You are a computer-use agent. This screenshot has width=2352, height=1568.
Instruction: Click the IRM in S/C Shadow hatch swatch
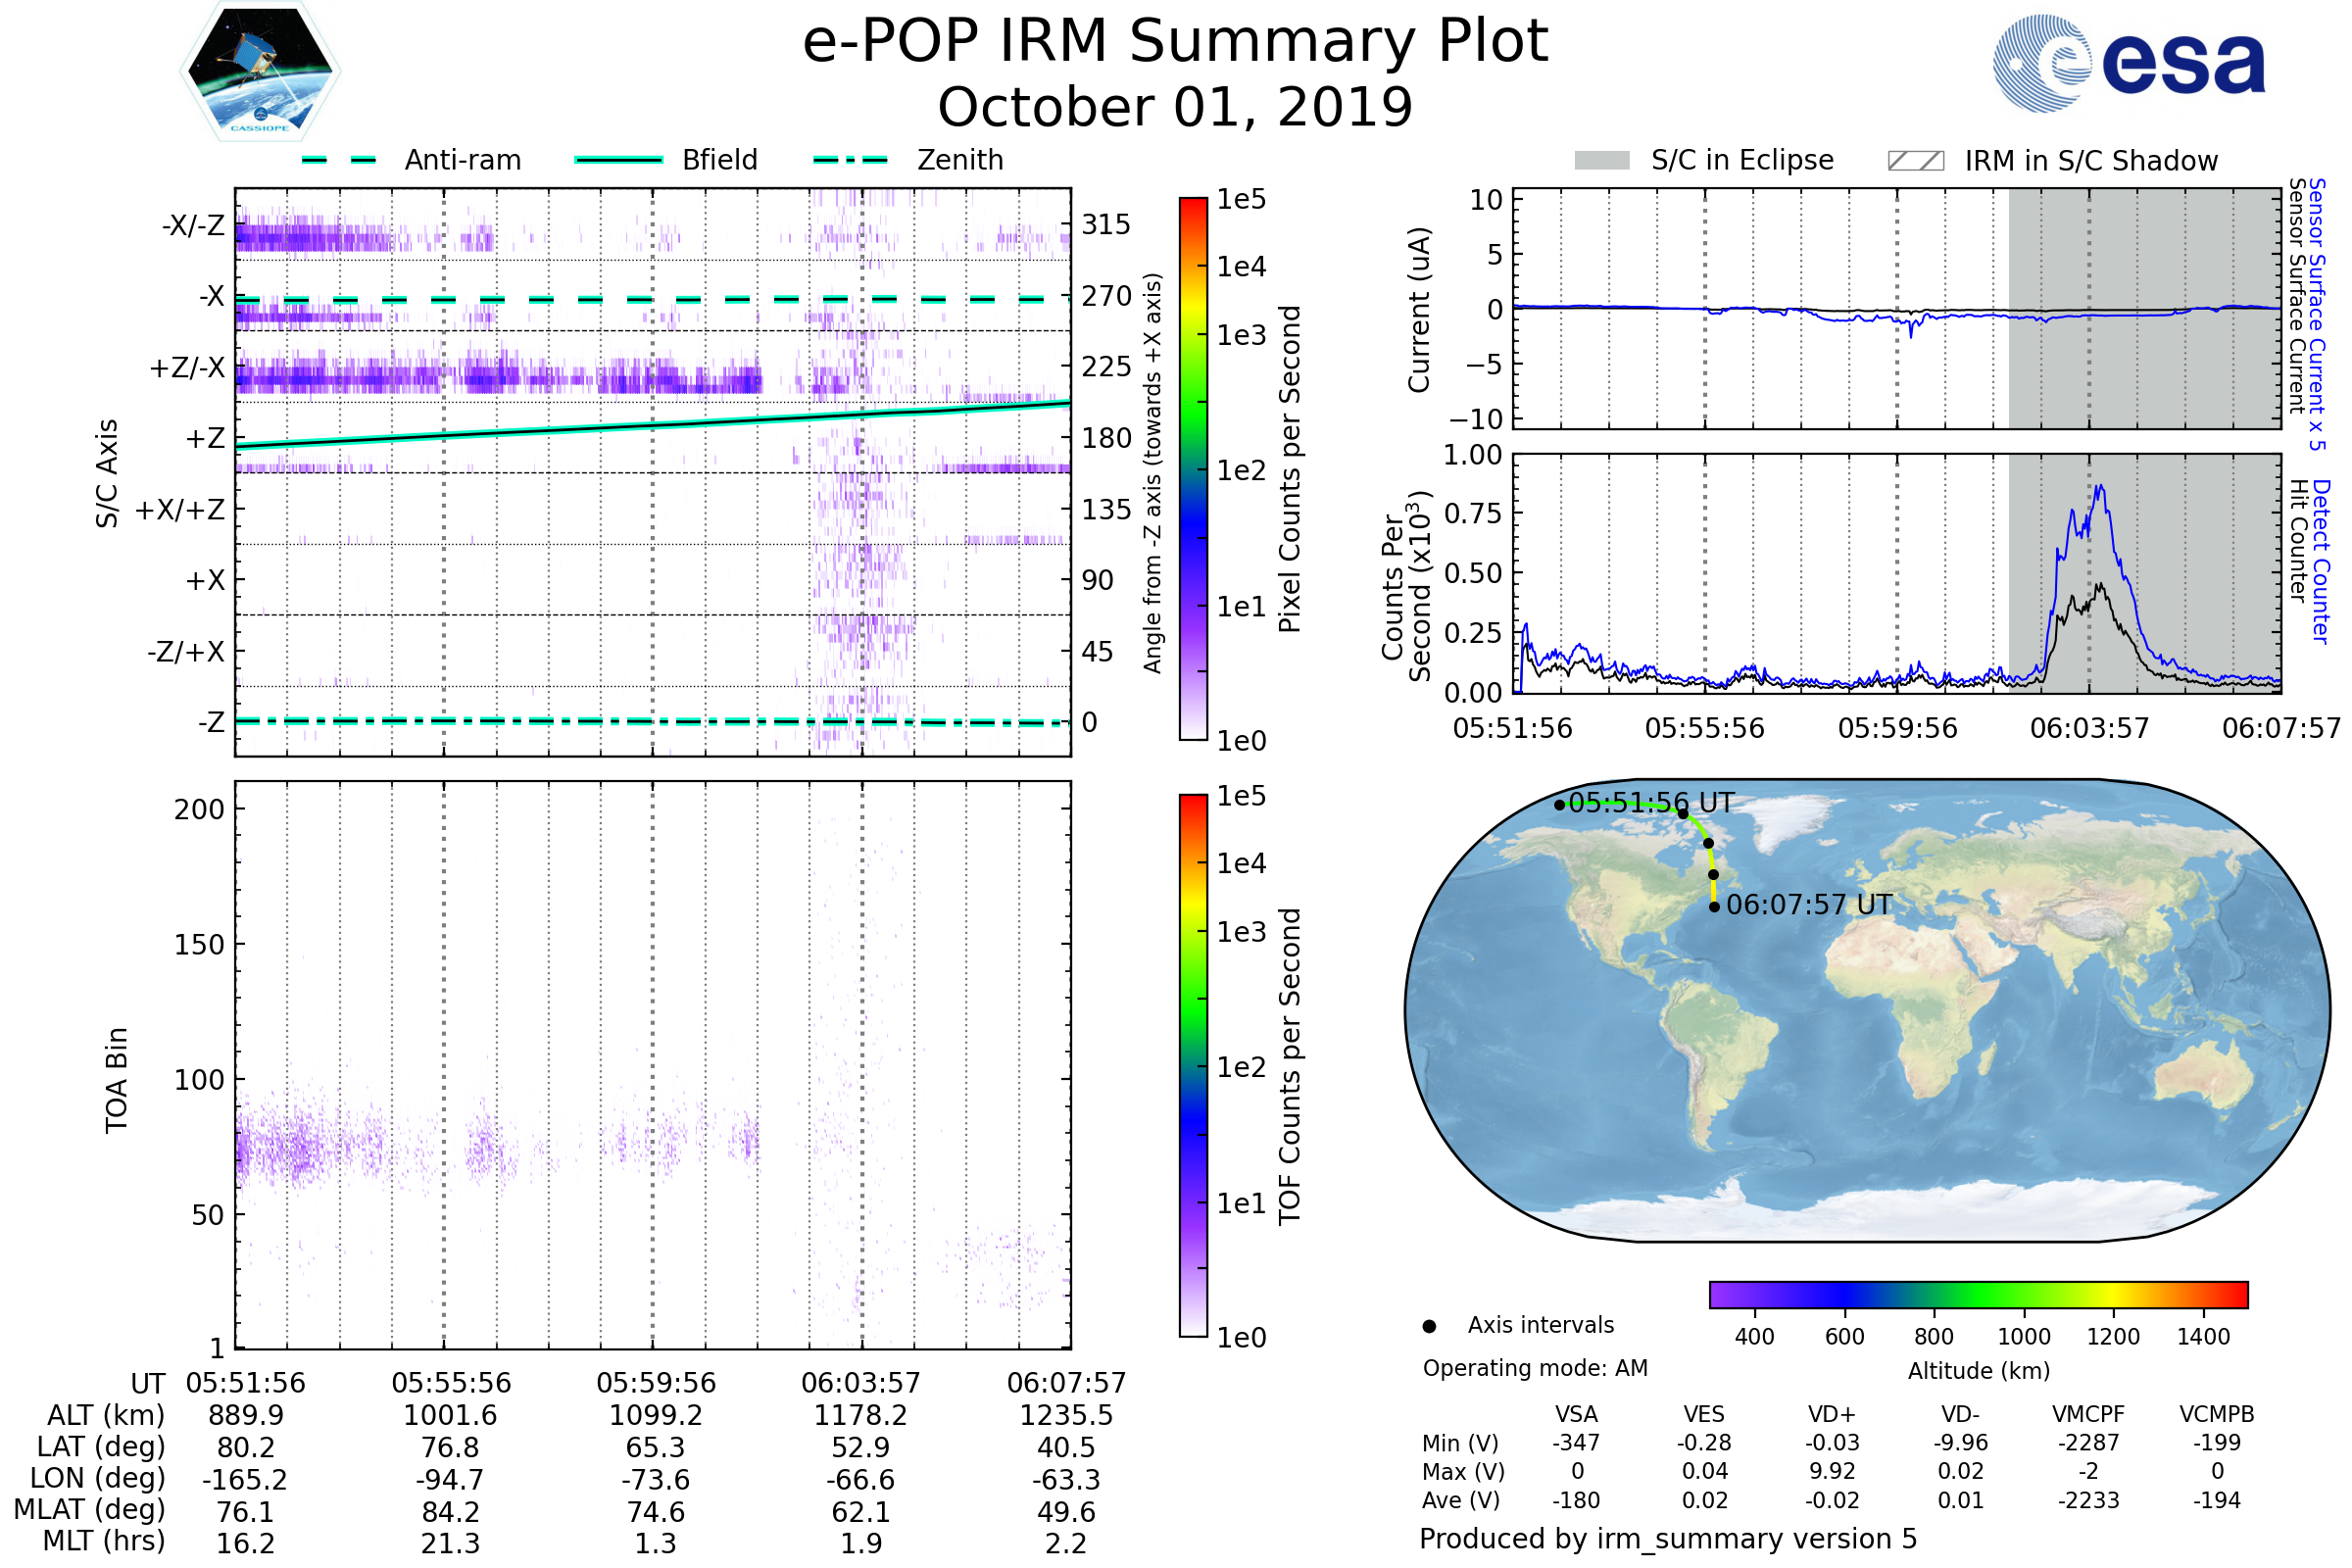tap(1915, 161)
